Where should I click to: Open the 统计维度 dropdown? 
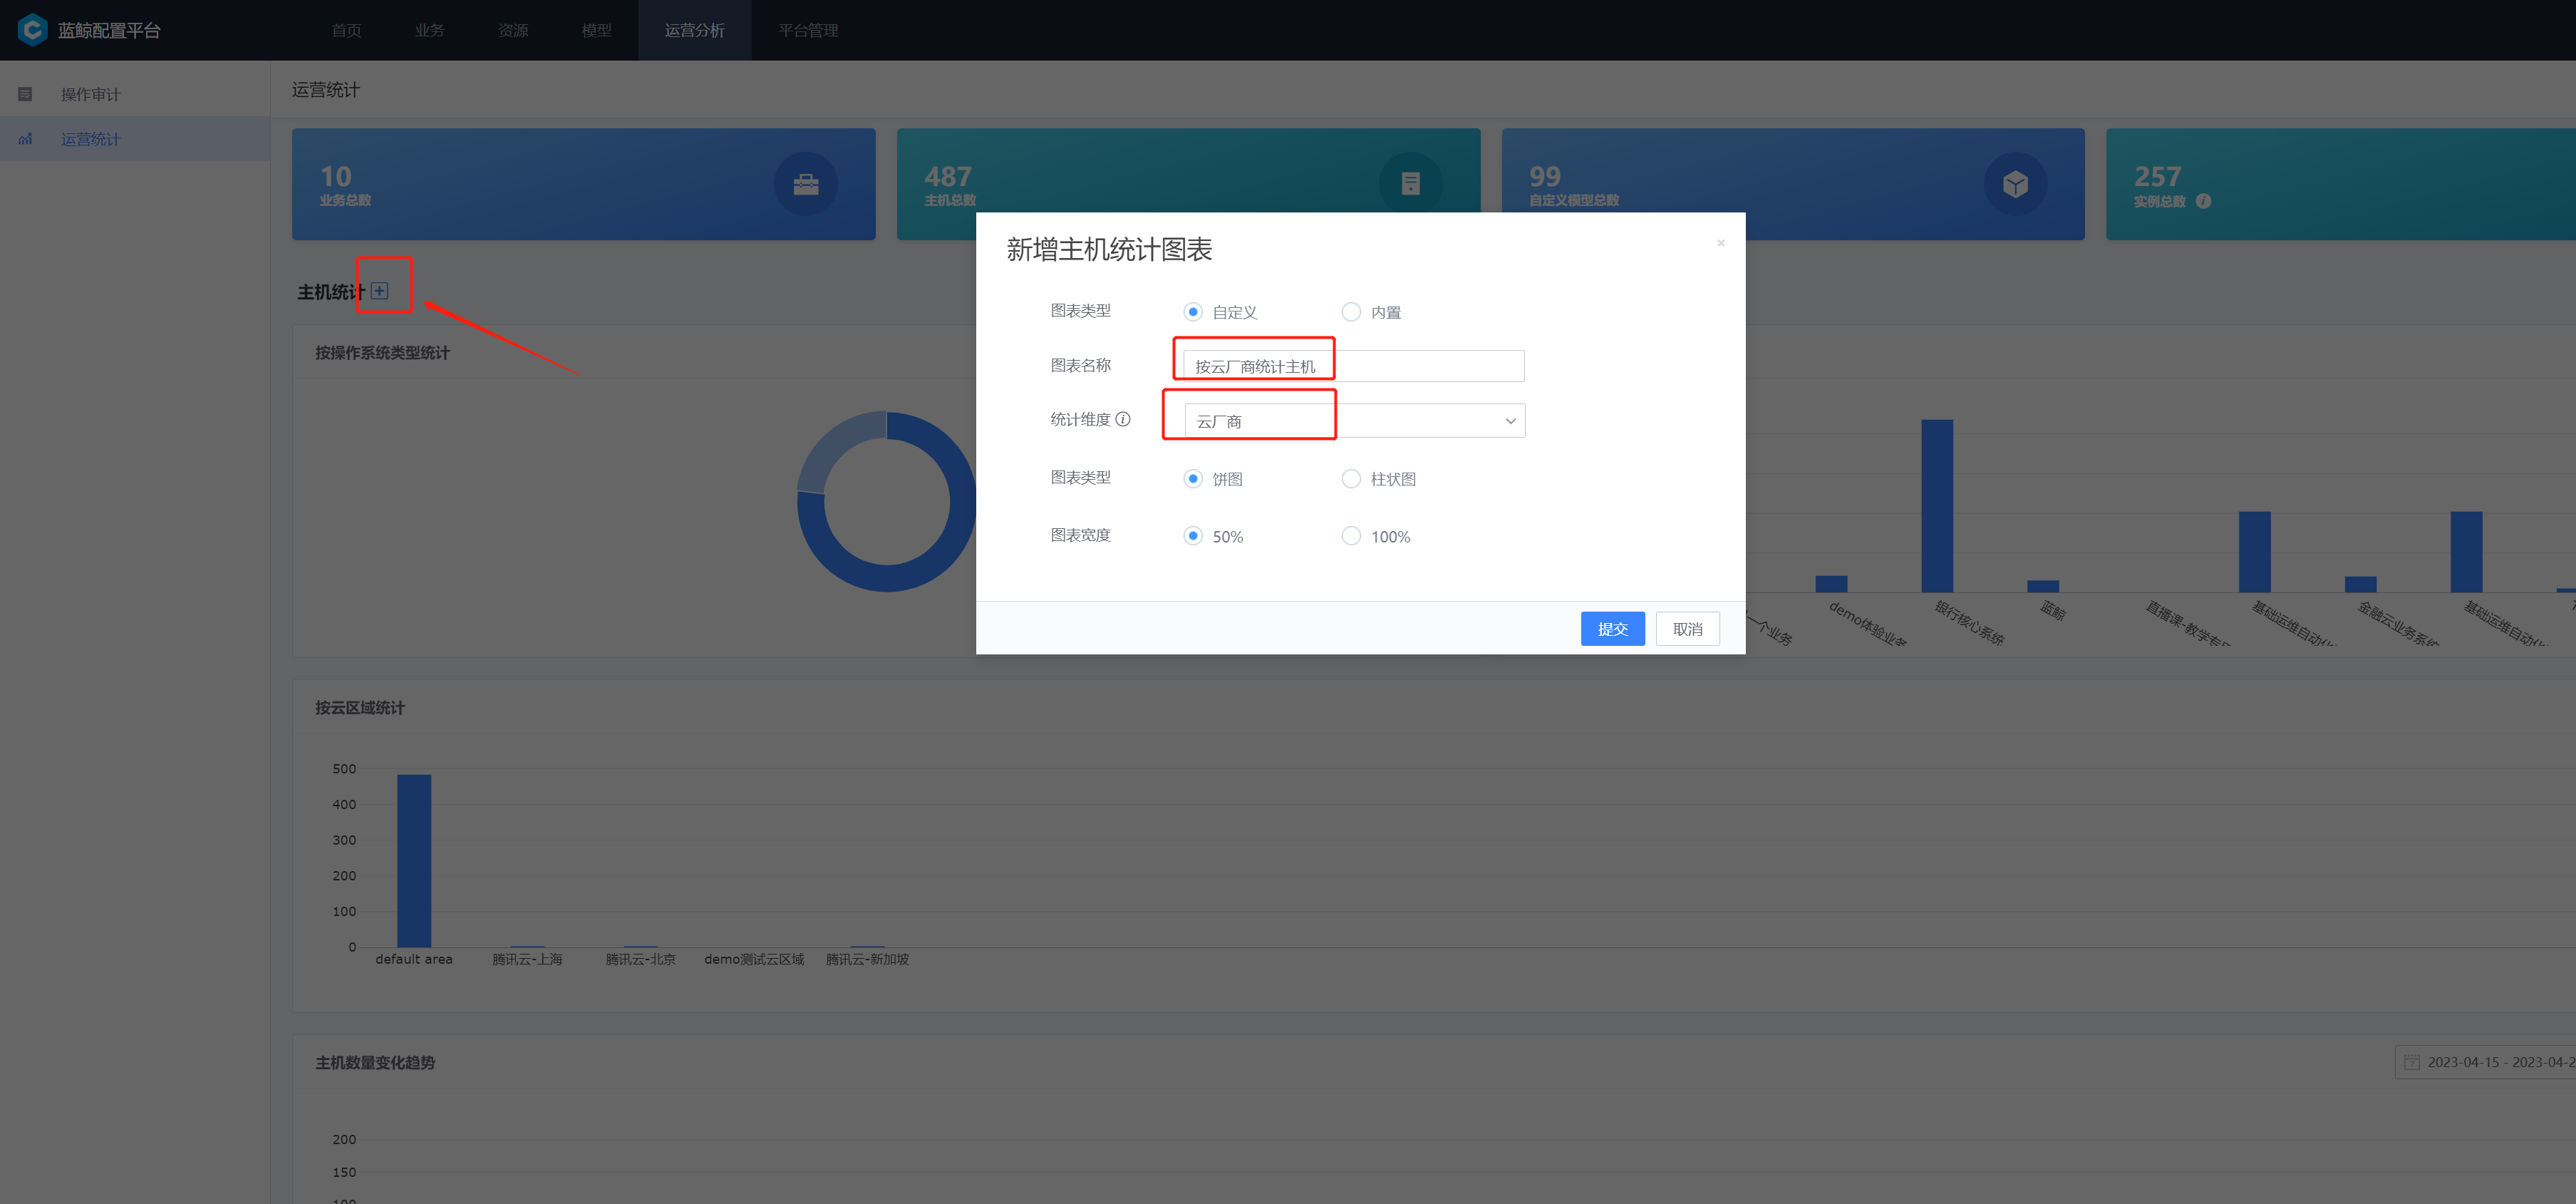(x=1354, y=421)
